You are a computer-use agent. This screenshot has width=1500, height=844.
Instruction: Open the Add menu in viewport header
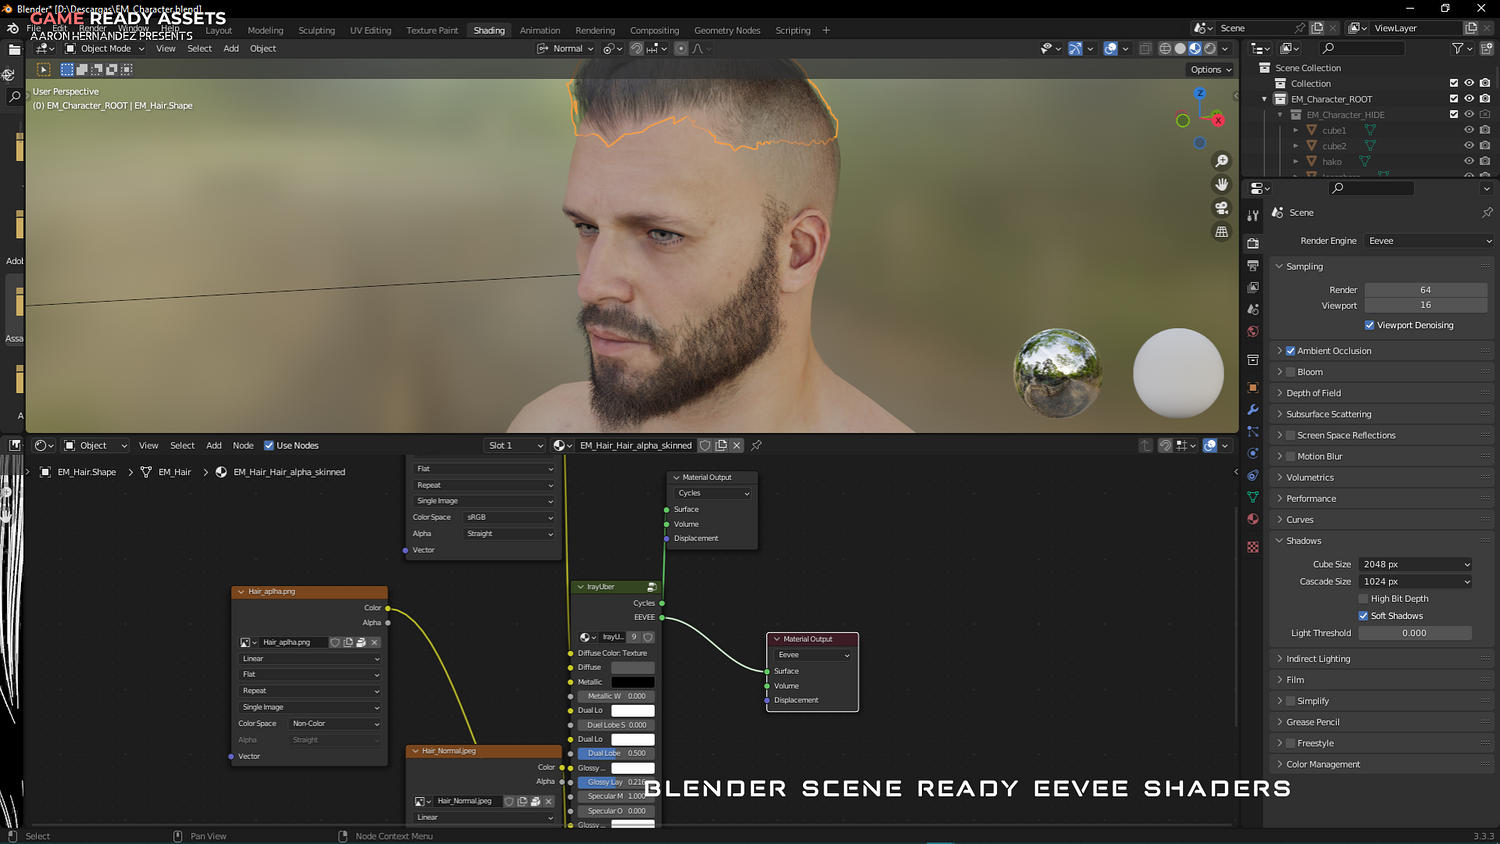[231, 48]
